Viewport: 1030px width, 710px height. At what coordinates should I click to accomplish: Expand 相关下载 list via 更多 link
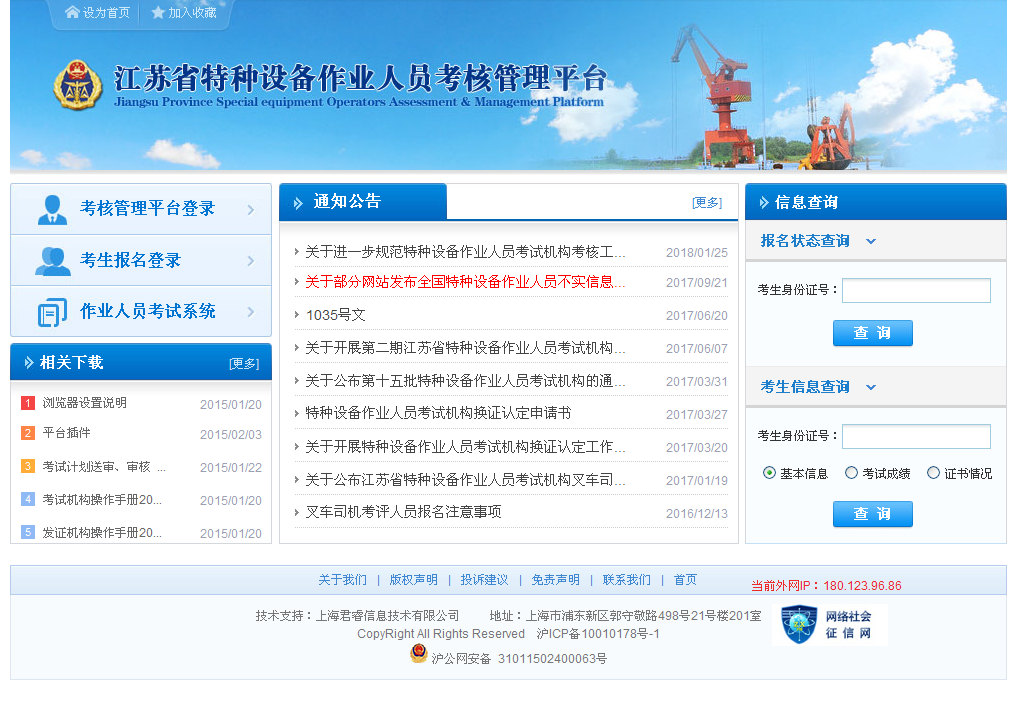tap(244, 363)
